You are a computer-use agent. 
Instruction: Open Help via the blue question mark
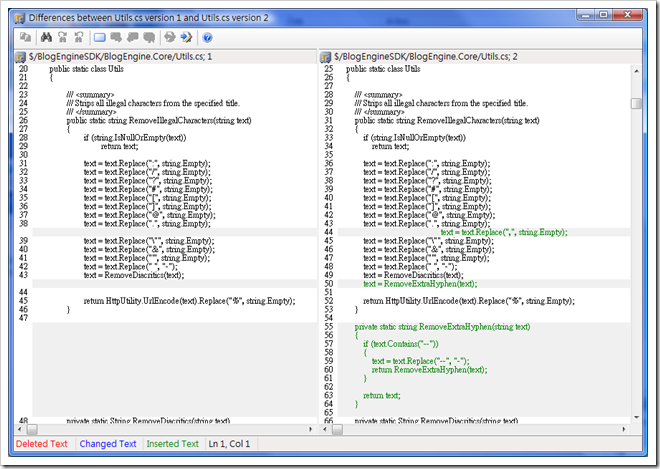coord(207,37)
